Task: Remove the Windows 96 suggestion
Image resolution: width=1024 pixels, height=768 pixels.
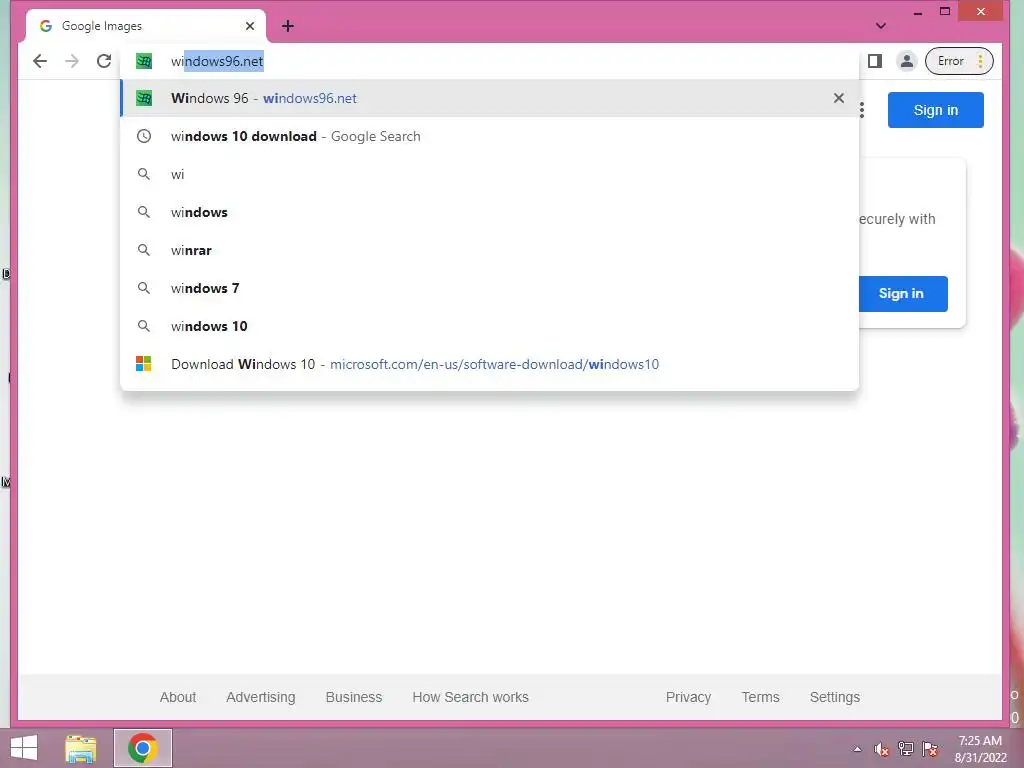Action: 839,99
